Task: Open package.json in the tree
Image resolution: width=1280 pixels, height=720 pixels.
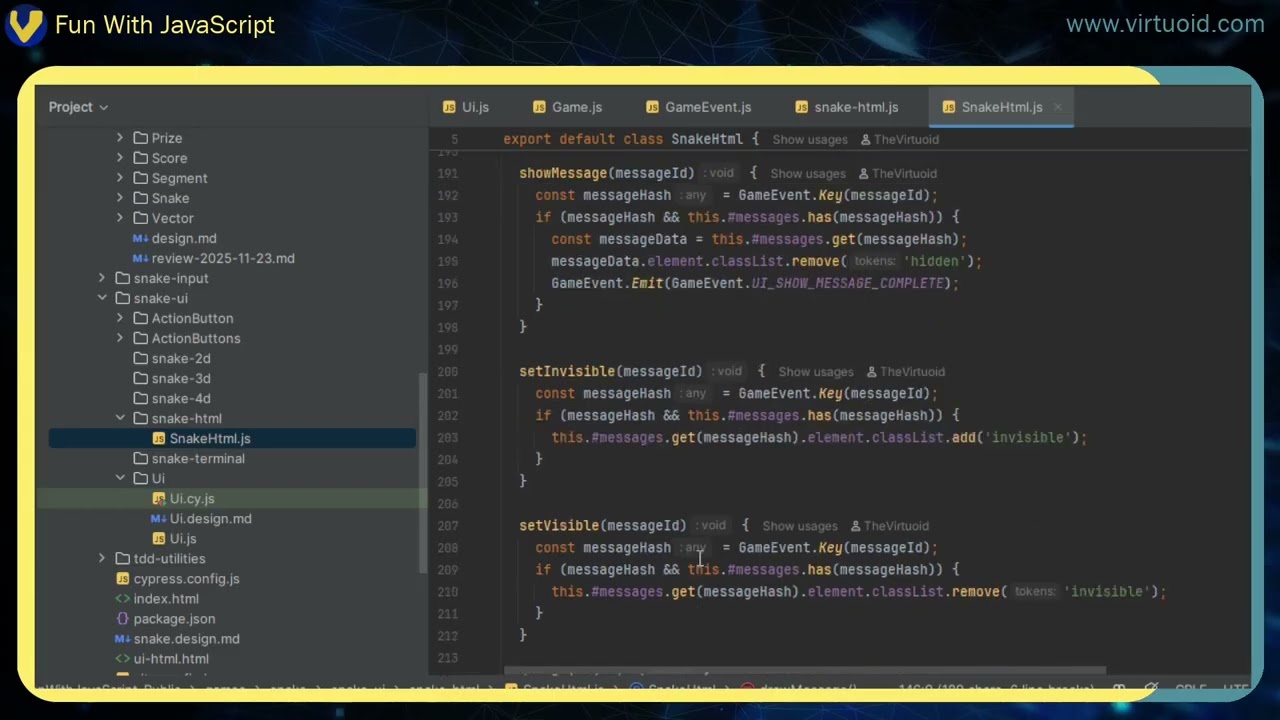Action: [174, 618]
